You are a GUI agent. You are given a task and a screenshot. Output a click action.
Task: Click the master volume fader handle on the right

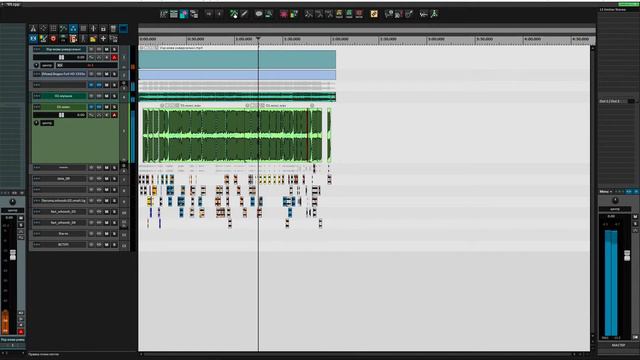click(627, 256)
